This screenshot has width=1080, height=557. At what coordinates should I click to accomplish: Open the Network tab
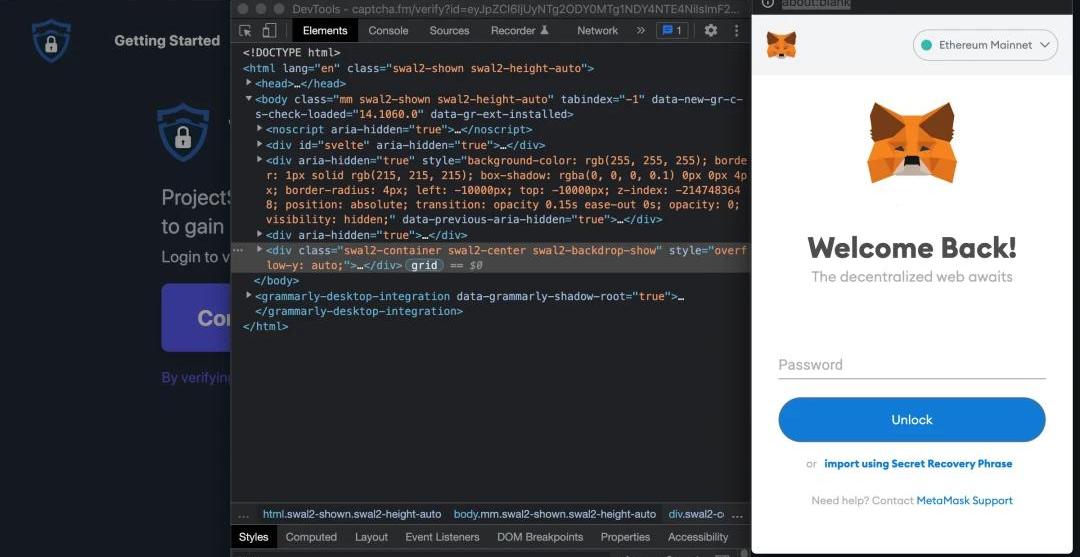pos(597,31)
